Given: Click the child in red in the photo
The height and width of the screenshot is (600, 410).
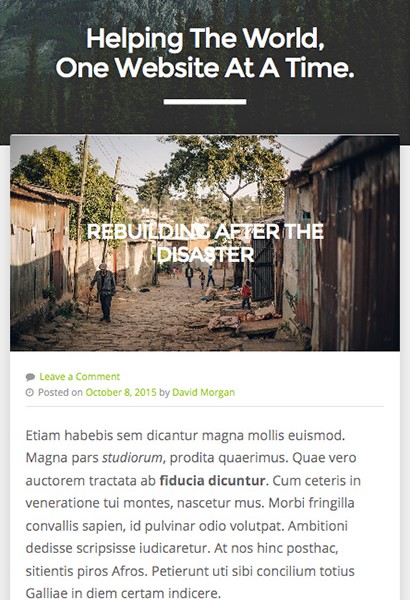Looking at the screenshot, I should (x=246, y=294).
